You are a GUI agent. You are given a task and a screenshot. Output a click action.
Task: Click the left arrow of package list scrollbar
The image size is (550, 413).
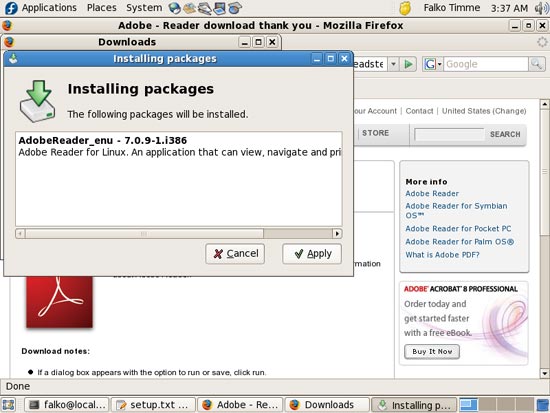[20, 234]
